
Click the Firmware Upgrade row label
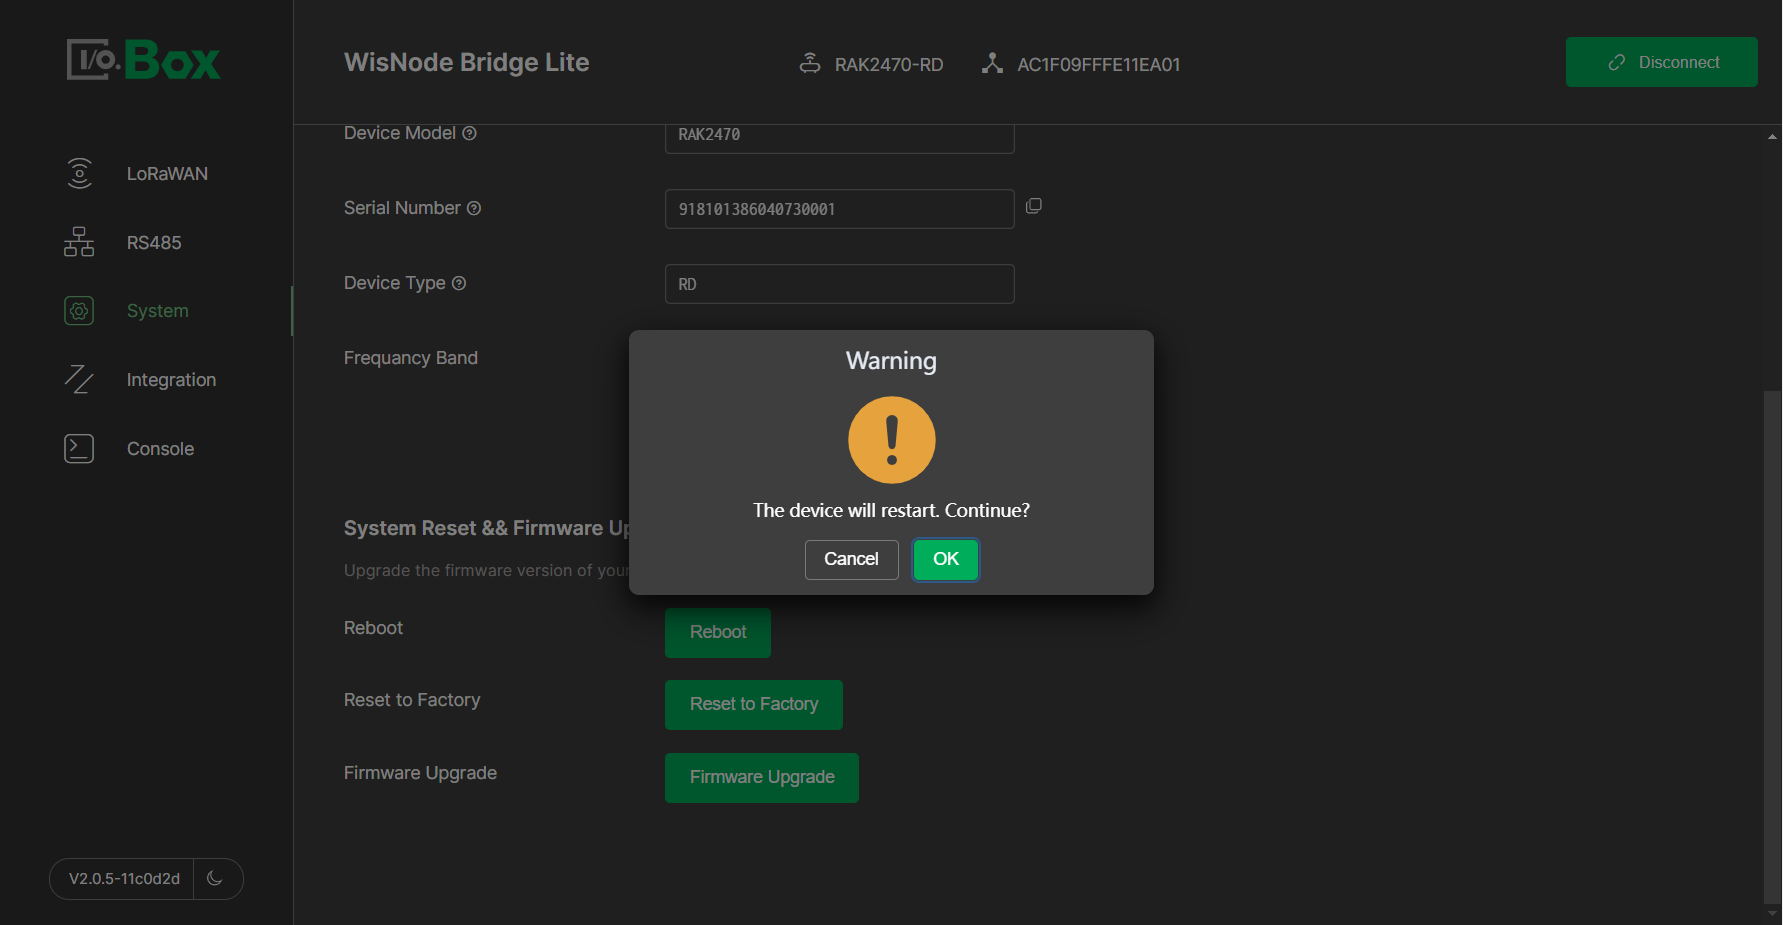click(x=420, y=773)
